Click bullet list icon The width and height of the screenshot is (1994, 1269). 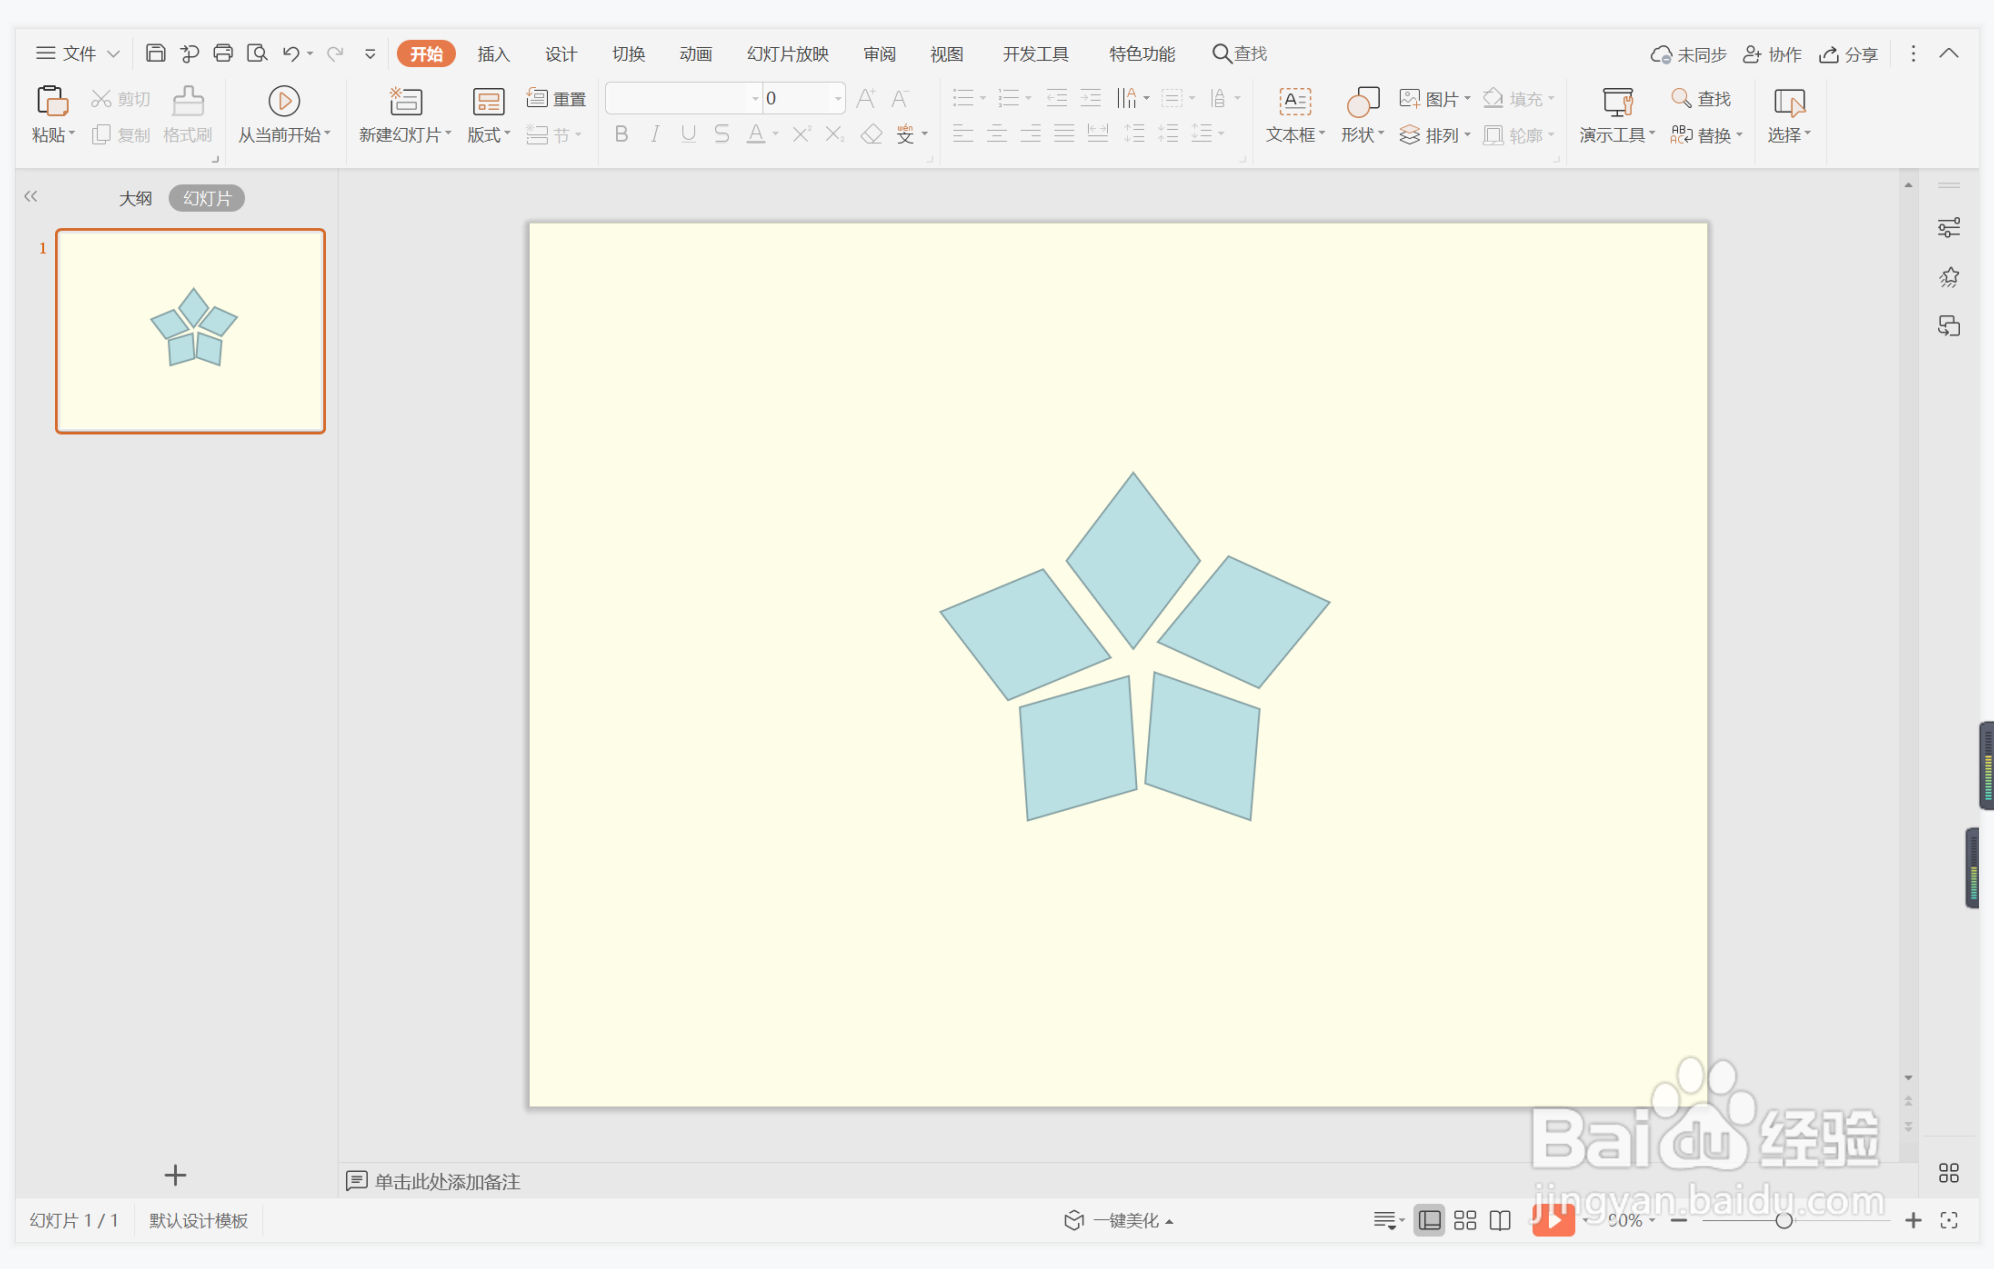tap(963, 98)
